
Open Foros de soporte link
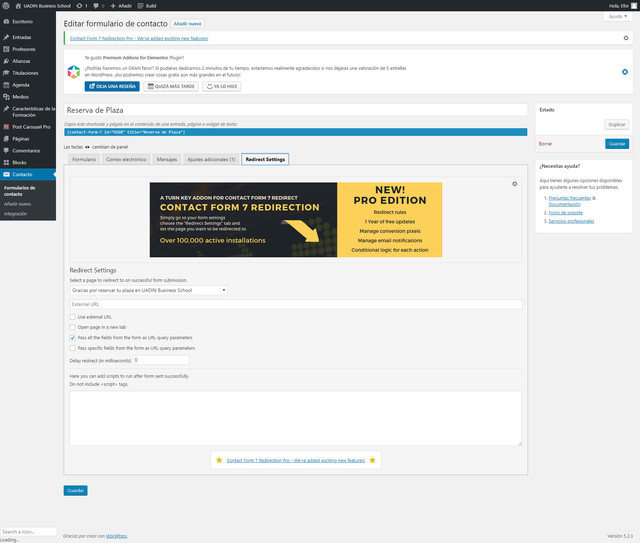pos(565,213)
